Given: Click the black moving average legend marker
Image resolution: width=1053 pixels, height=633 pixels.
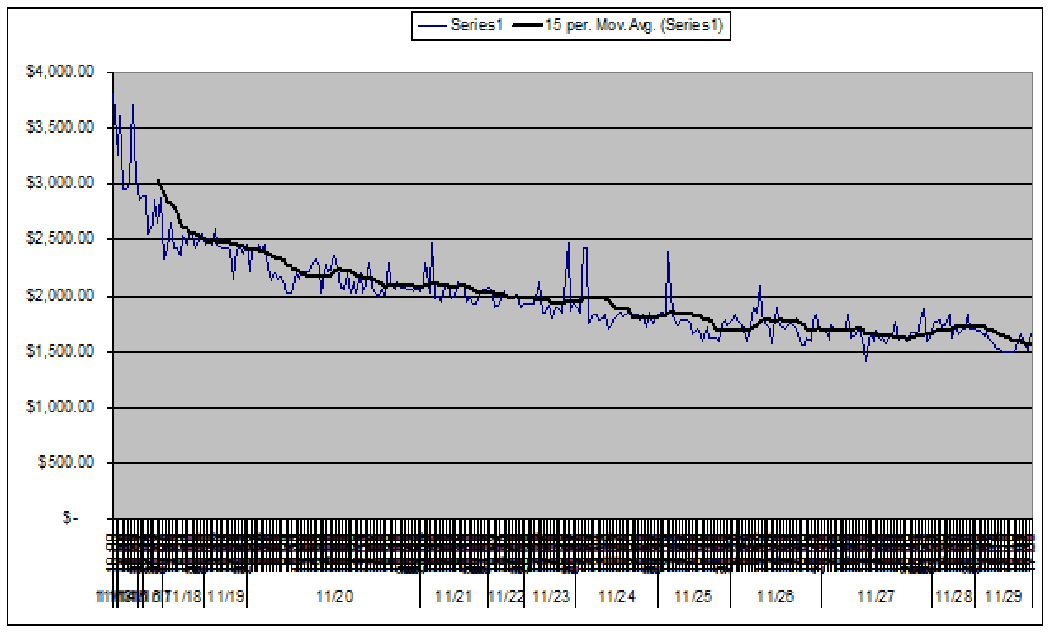Looking at the screenshot, I should 527,27.
